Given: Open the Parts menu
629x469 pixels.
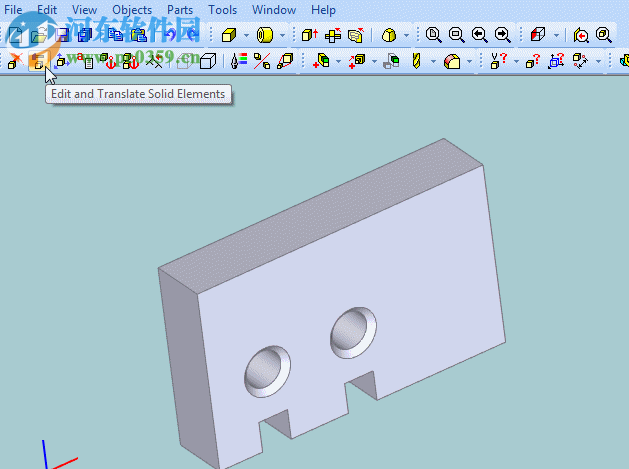Looking at the screenshot, I should pyautogui.click(x=180, y=10).
